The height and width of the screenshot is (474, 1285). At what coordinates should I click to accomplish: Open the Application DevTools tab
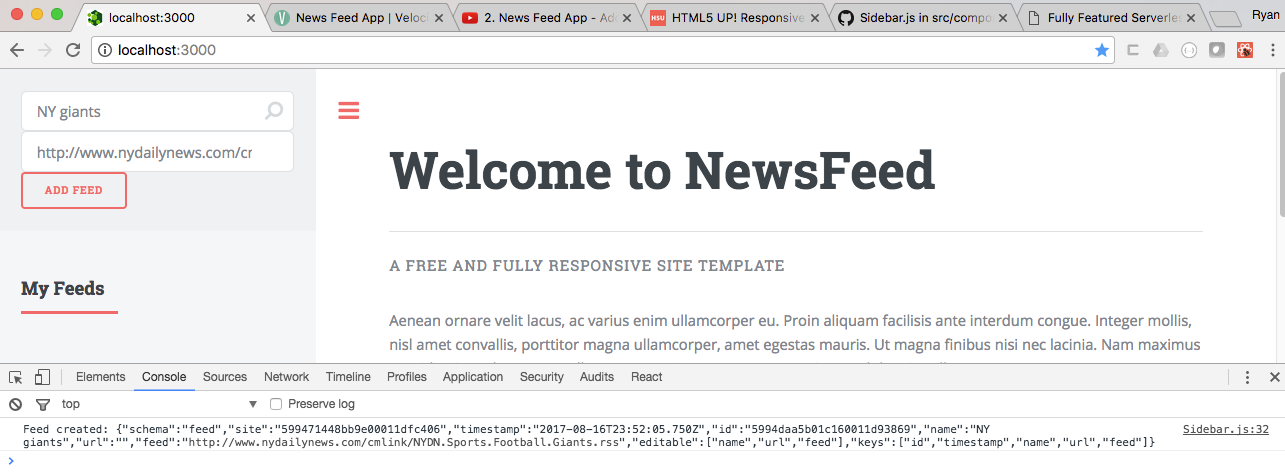pos(473,377)
